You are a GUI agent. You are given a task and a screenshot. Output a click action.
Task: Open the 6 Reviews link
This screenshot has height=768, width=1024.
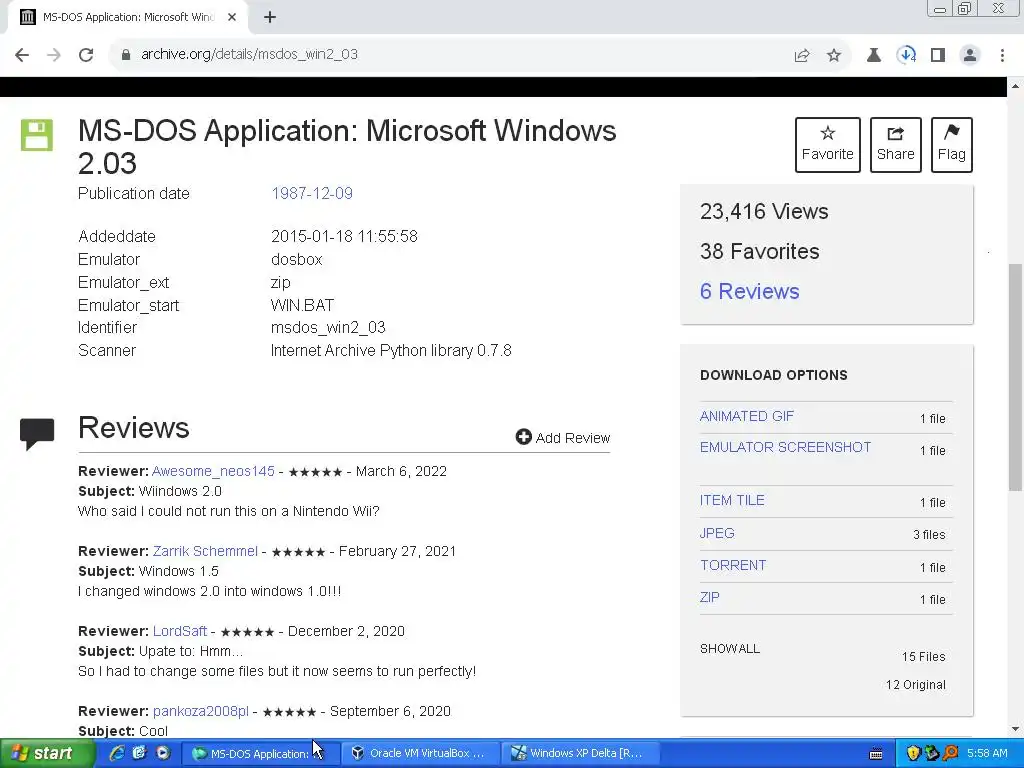749,291
